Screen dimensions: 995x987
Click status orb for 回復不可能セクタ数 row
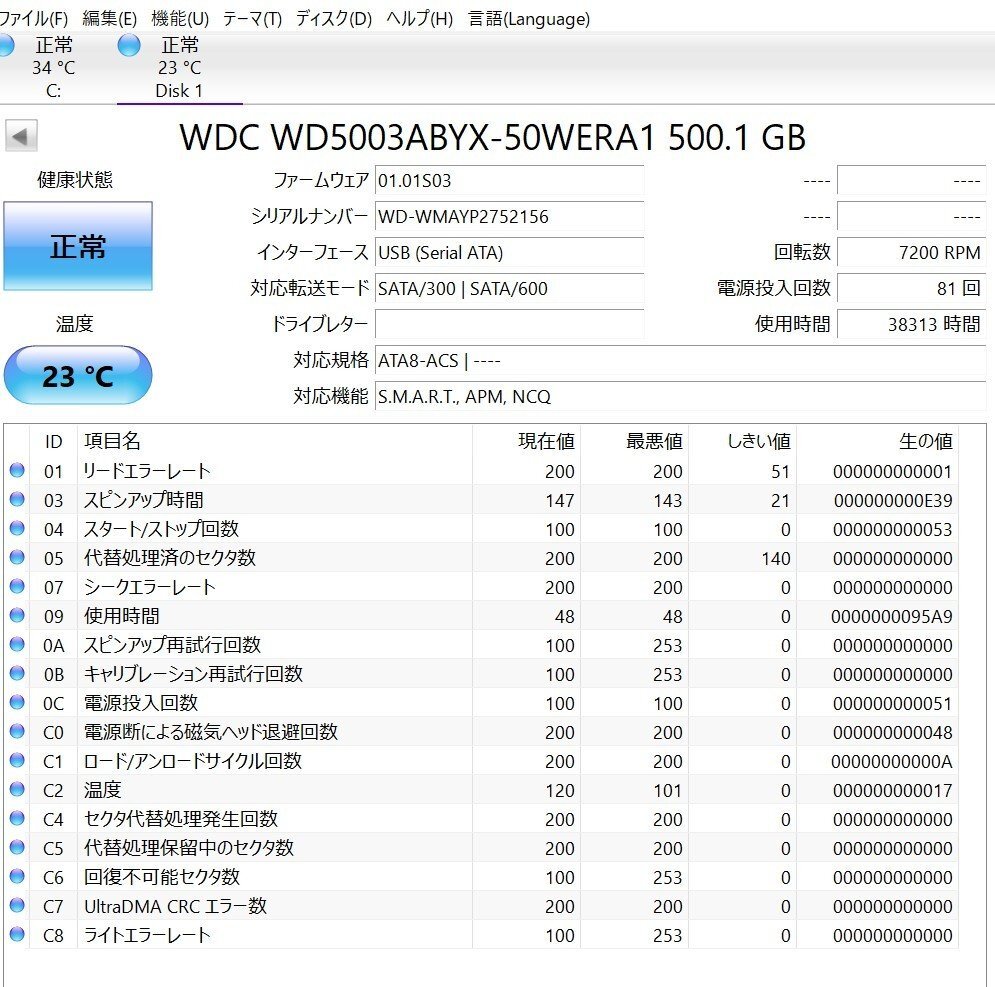17,876
